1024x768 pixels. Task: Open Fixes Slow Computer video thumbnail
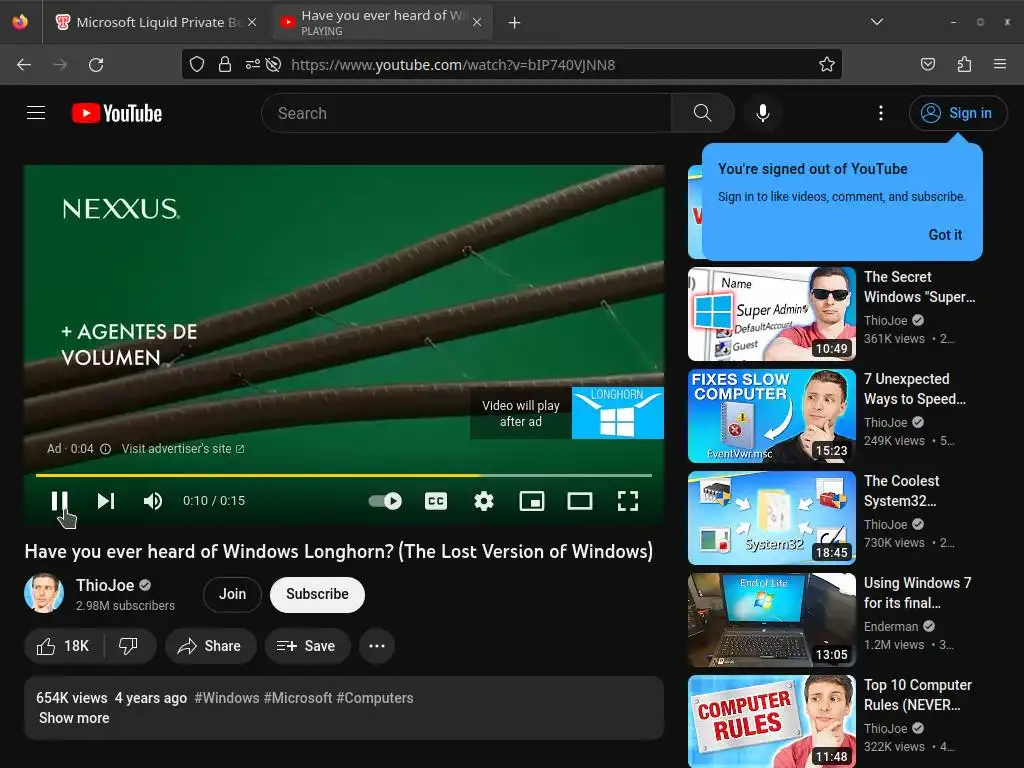(771, 415)
